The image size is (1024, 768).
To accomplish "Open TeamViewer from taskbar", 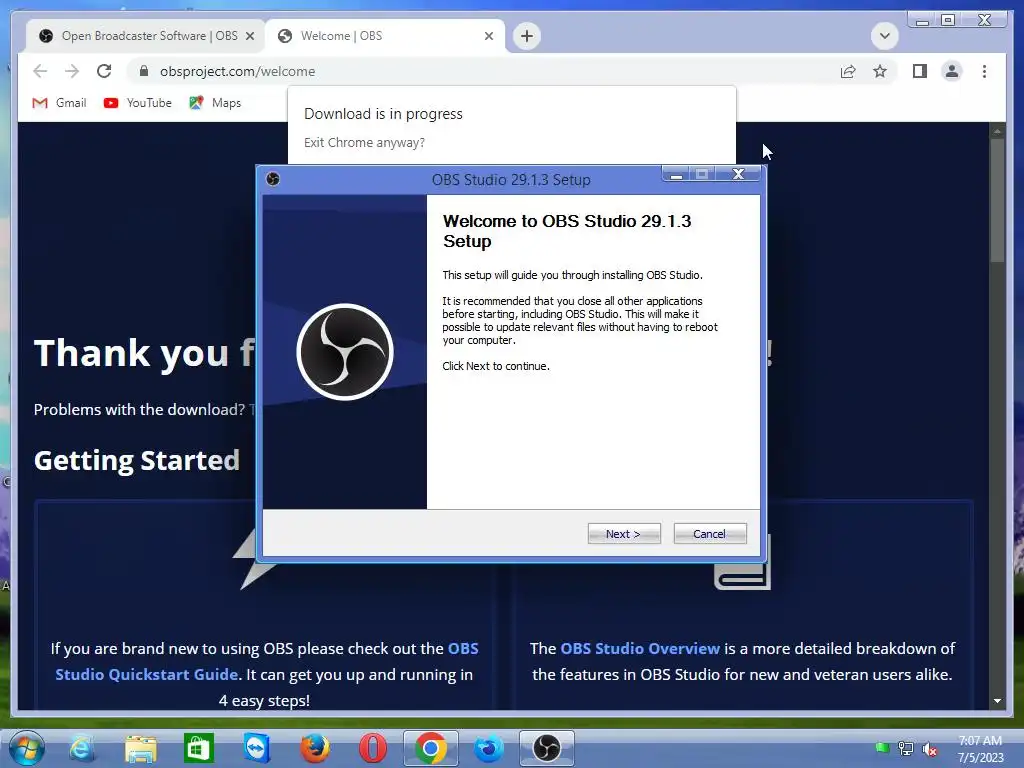I will click(x=257, y=748).
